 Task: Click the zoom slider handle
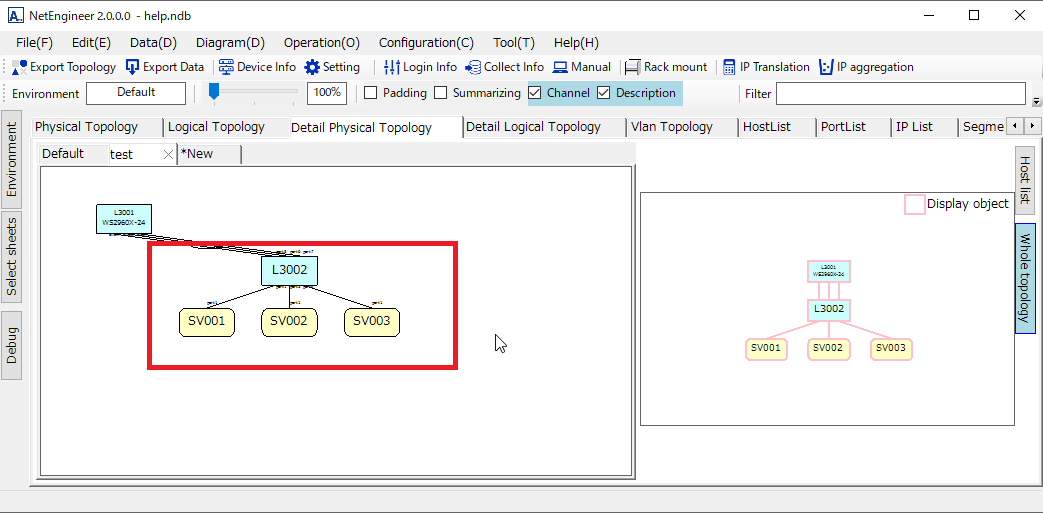pyautogui.click(x=213, y=91)
